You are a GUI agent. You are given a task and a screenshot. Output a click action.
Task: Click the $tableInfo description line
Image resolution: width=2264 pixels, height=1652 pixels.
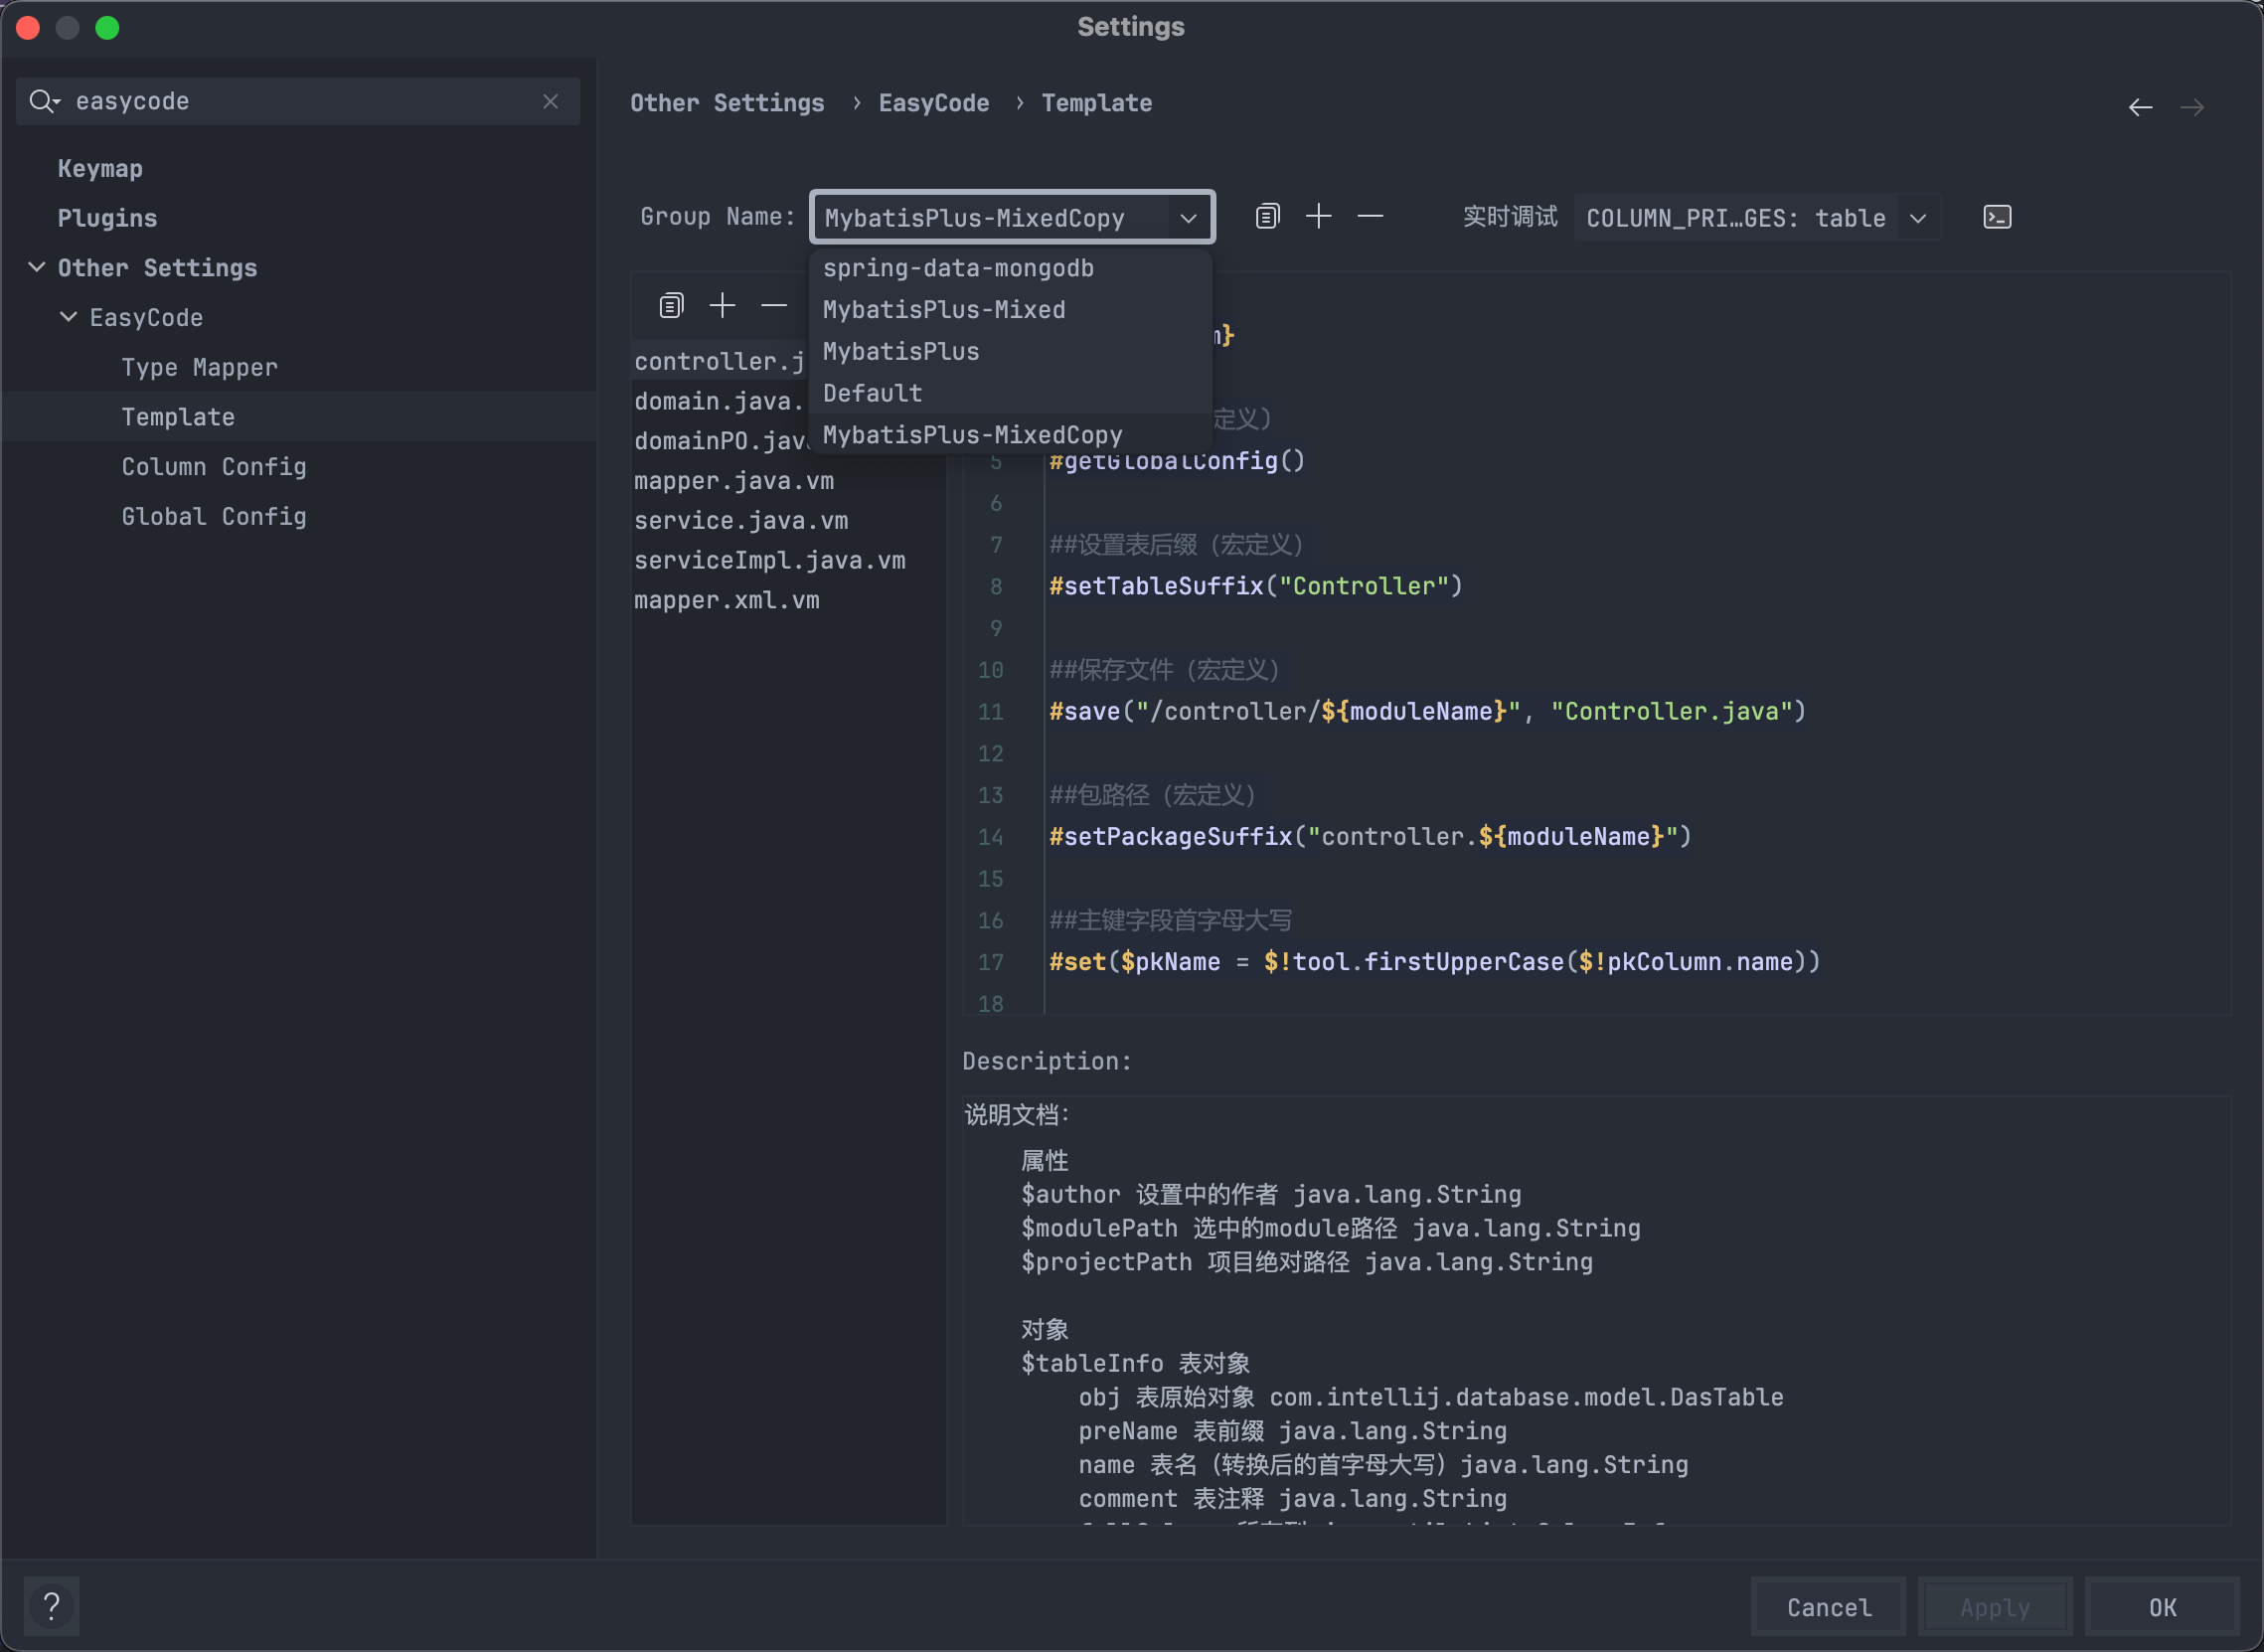1135,1363
